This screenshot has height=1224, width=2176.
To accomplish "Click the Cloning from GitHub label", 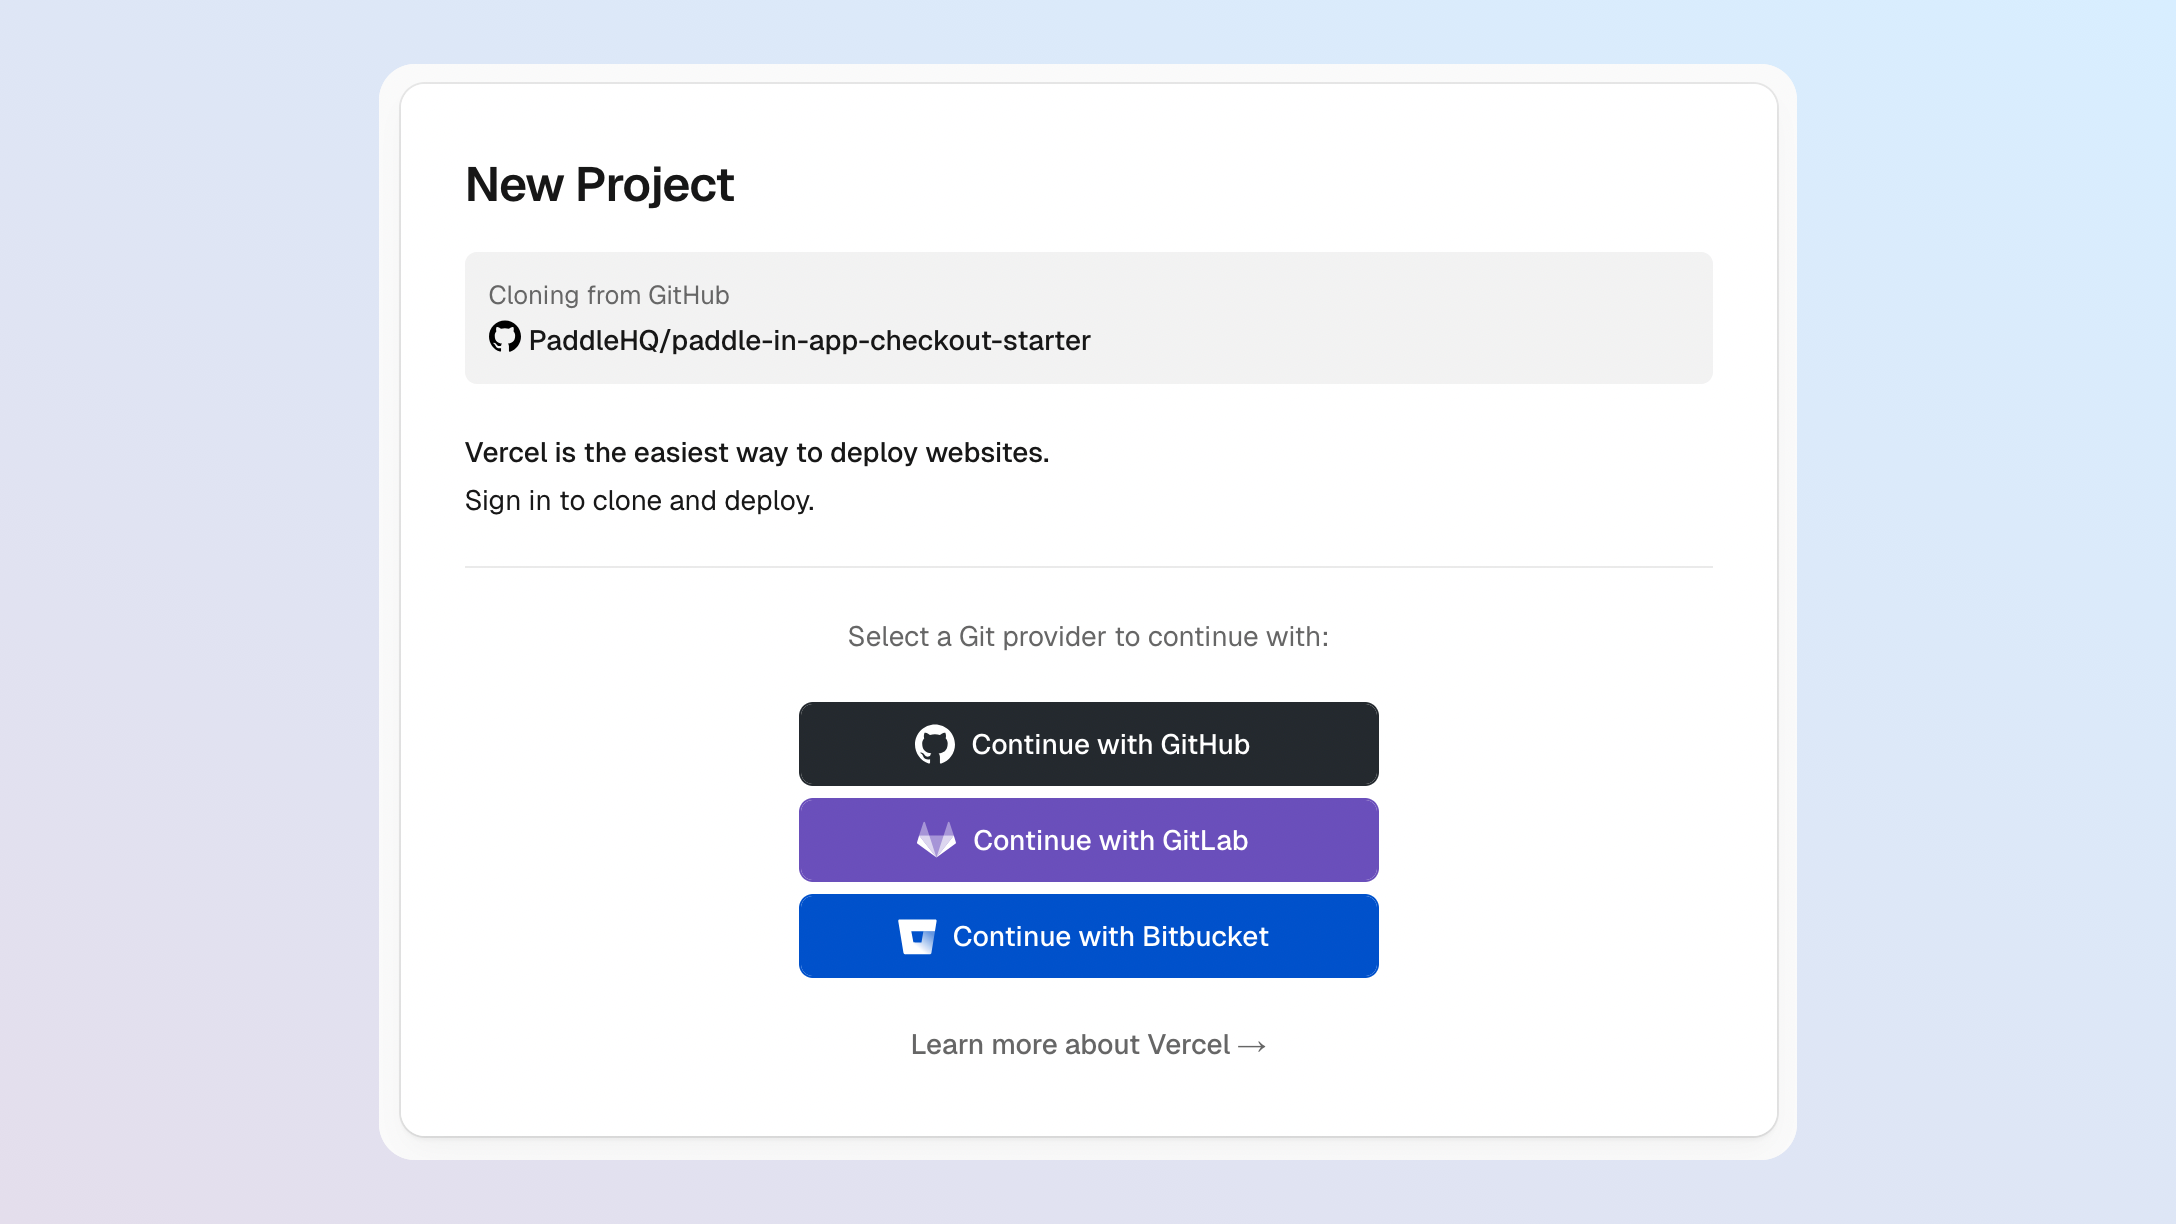I will coord(609,295).
